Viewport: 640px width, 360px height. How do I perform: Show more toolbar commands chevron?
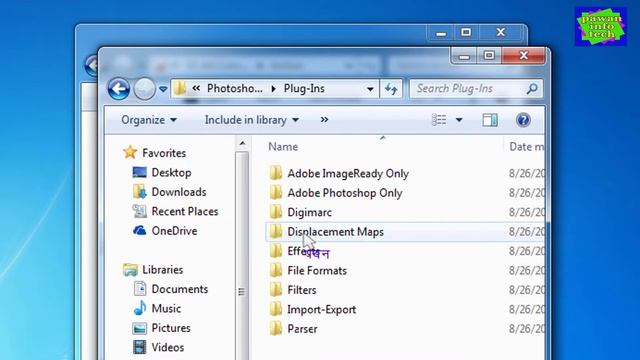(324, 120)
